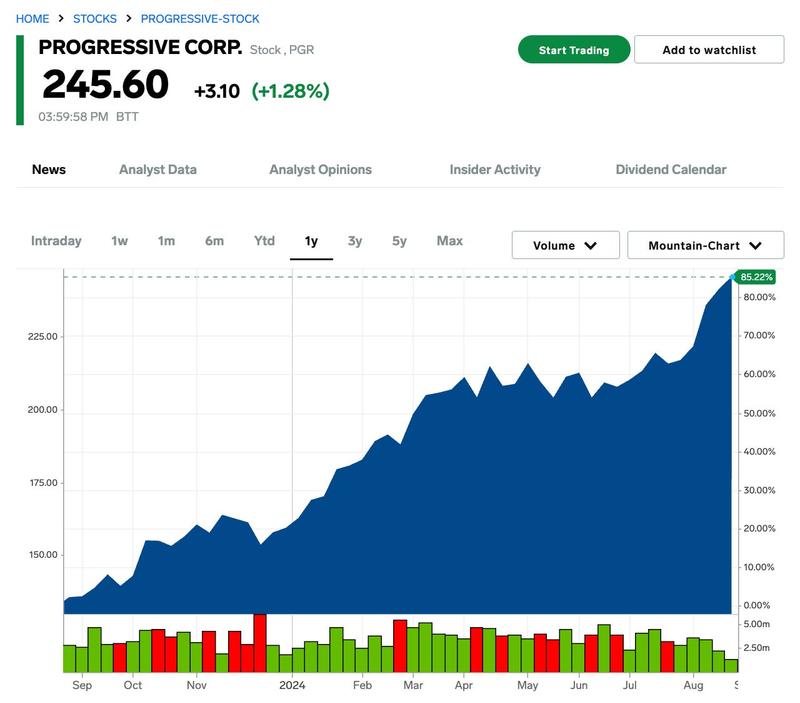The image size is (800, 703).
Task: Click the Start Trading button
Action: tap(574, 49)
